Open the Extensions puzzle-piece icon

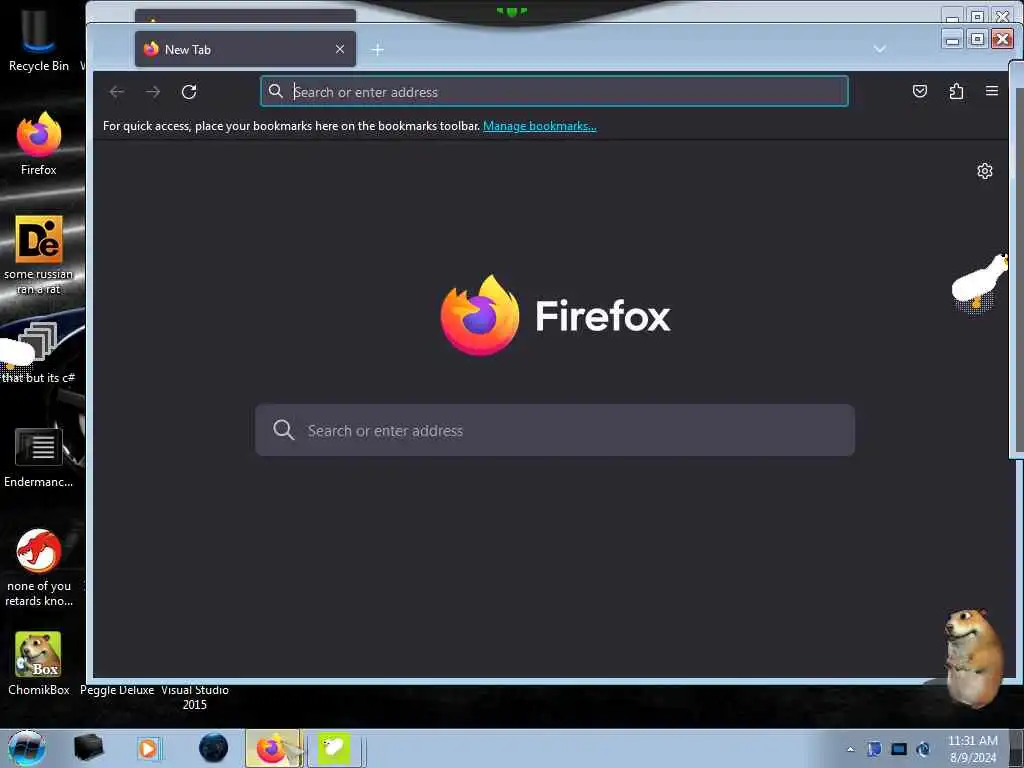956,91
